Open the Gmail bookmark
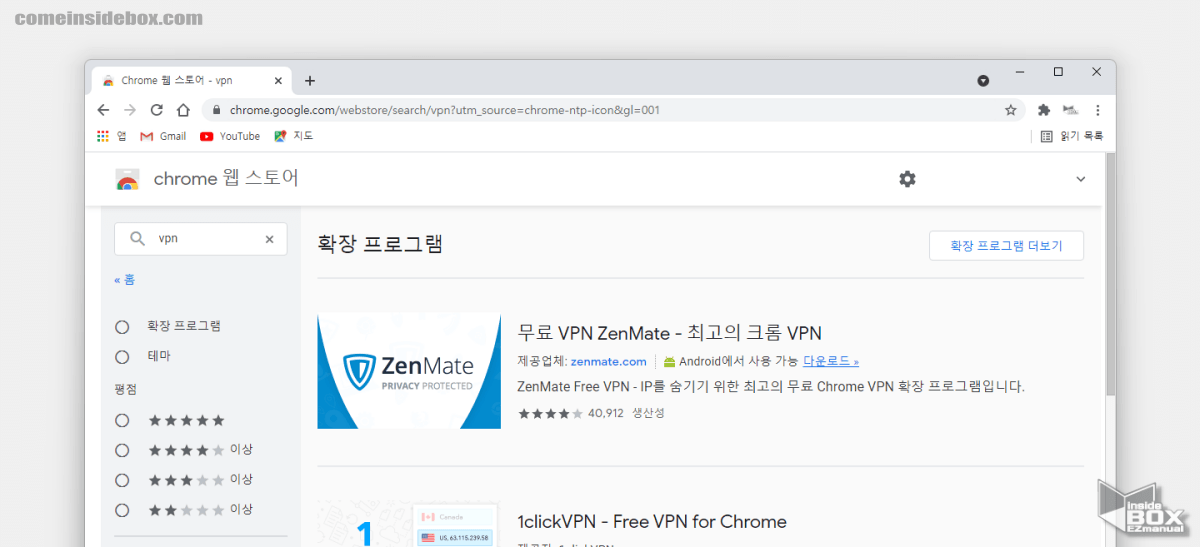 tap(163, 136)
